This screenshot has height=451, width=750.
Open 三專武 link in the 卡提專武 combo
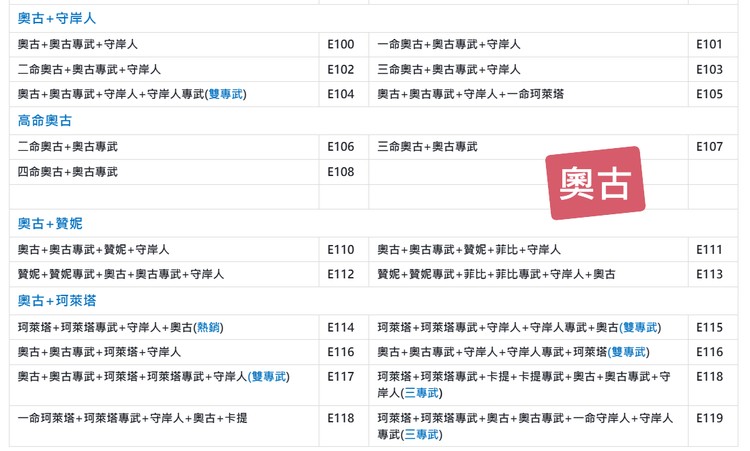[x=422, y=393]
